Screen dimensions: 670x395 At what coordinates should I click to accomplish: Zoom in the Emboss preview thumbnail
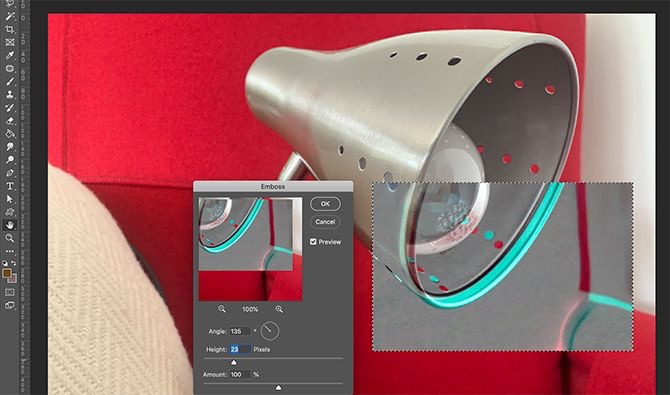pyautogui.click(x=279, y=309)
